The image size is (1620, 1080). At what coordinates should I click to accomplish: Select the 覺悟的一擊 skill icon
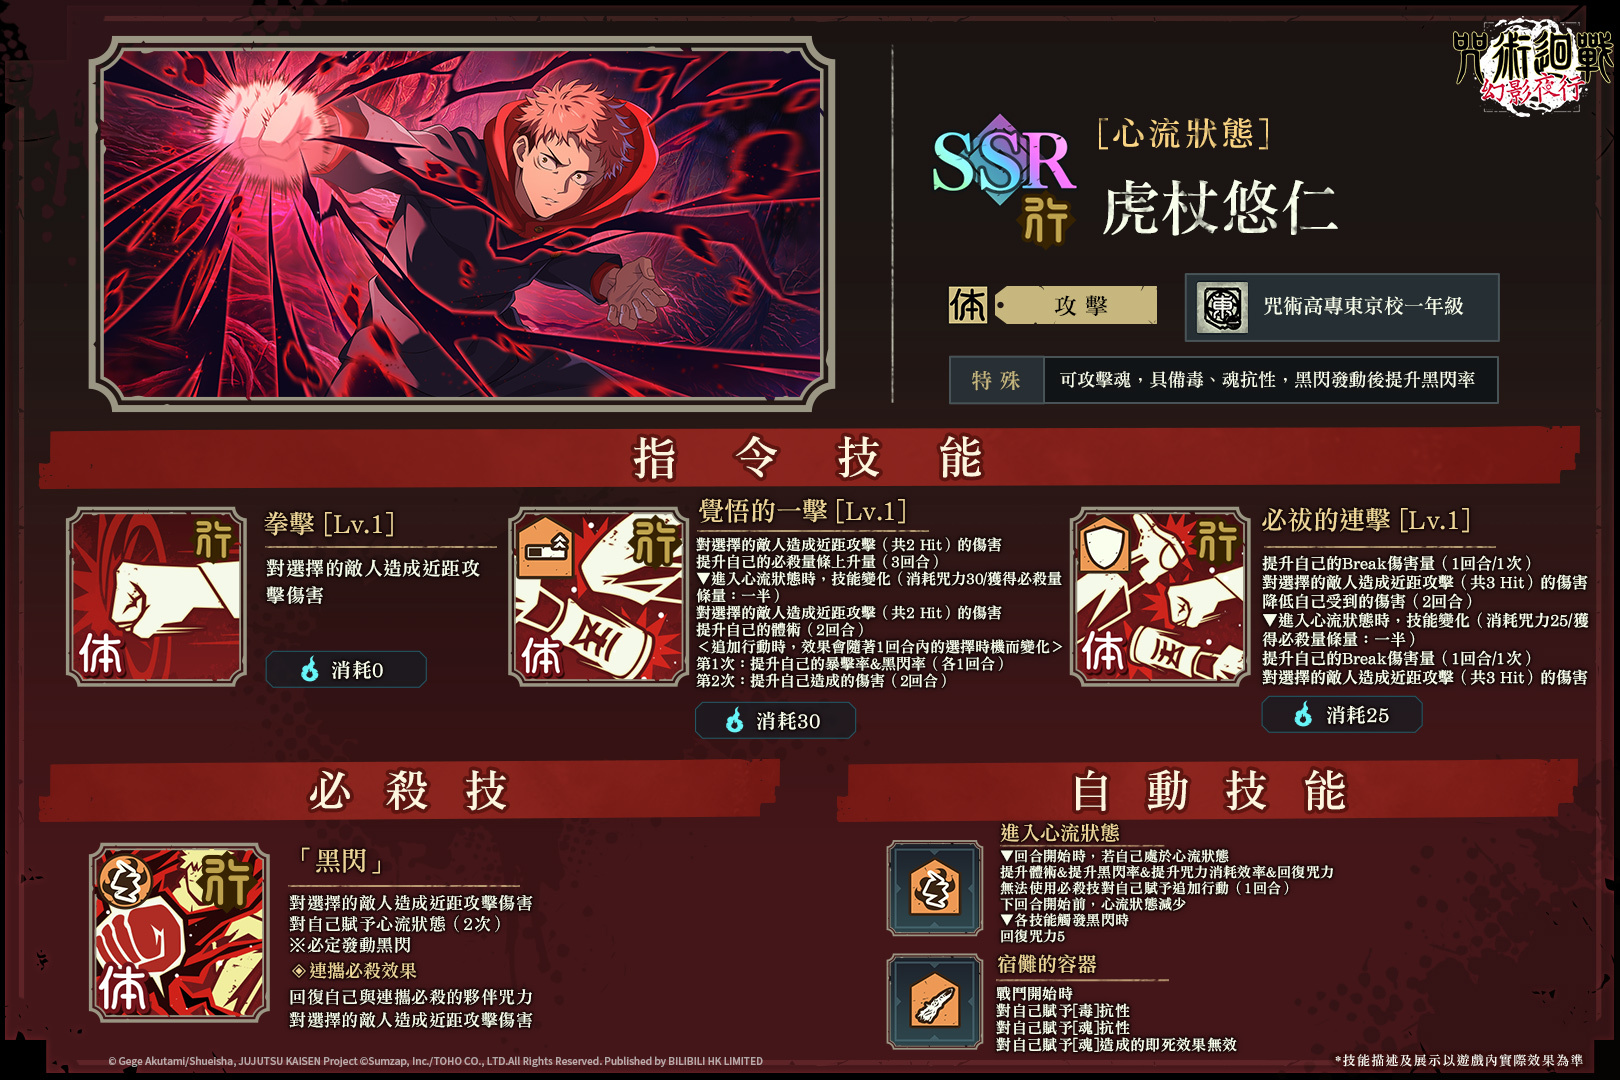[598, 597]
